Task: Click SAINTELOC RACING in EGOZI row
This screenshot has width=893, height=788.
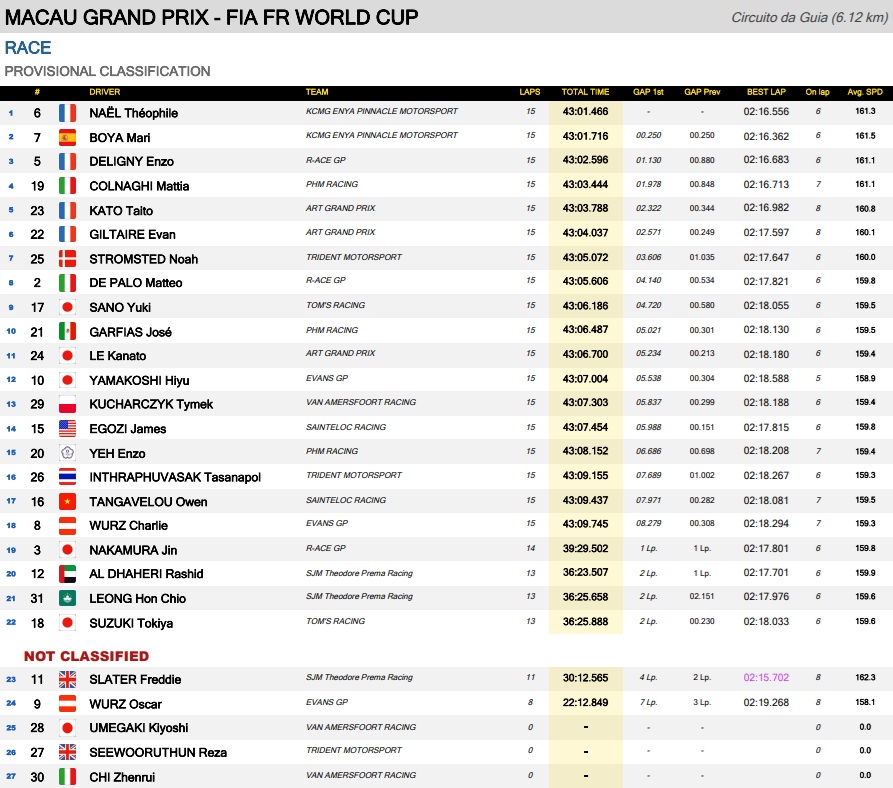Action: pyautogui.click(x=346, y=427)
